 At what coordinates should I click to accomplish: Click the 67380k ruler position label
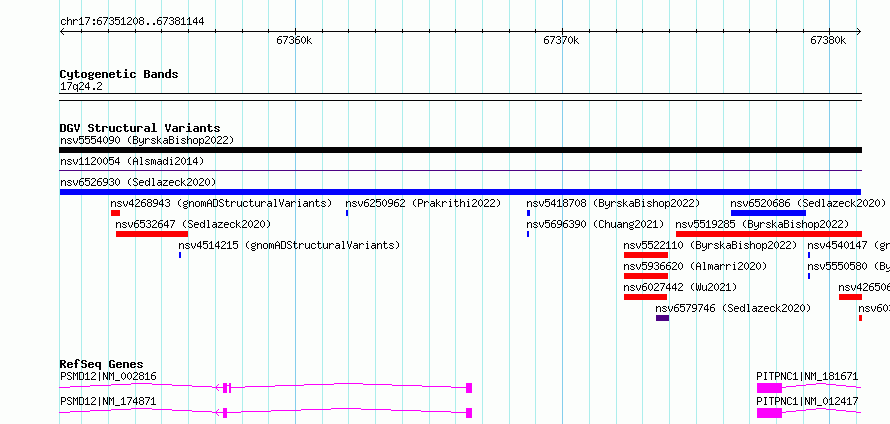828,40
